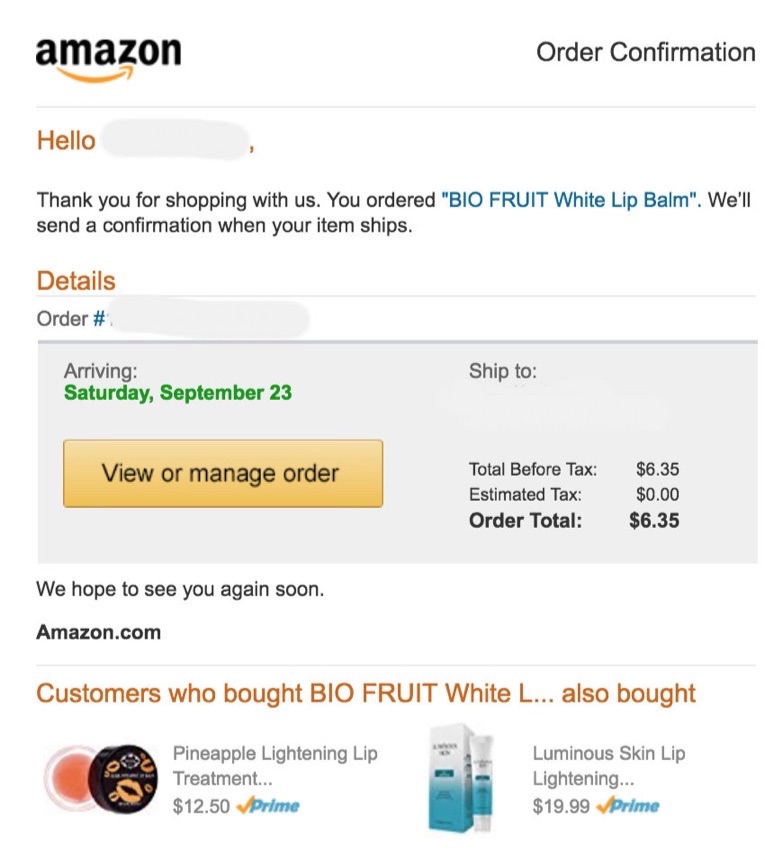Click Prime badge next to $19.99

pyautogui.click(x=627, y=806)
